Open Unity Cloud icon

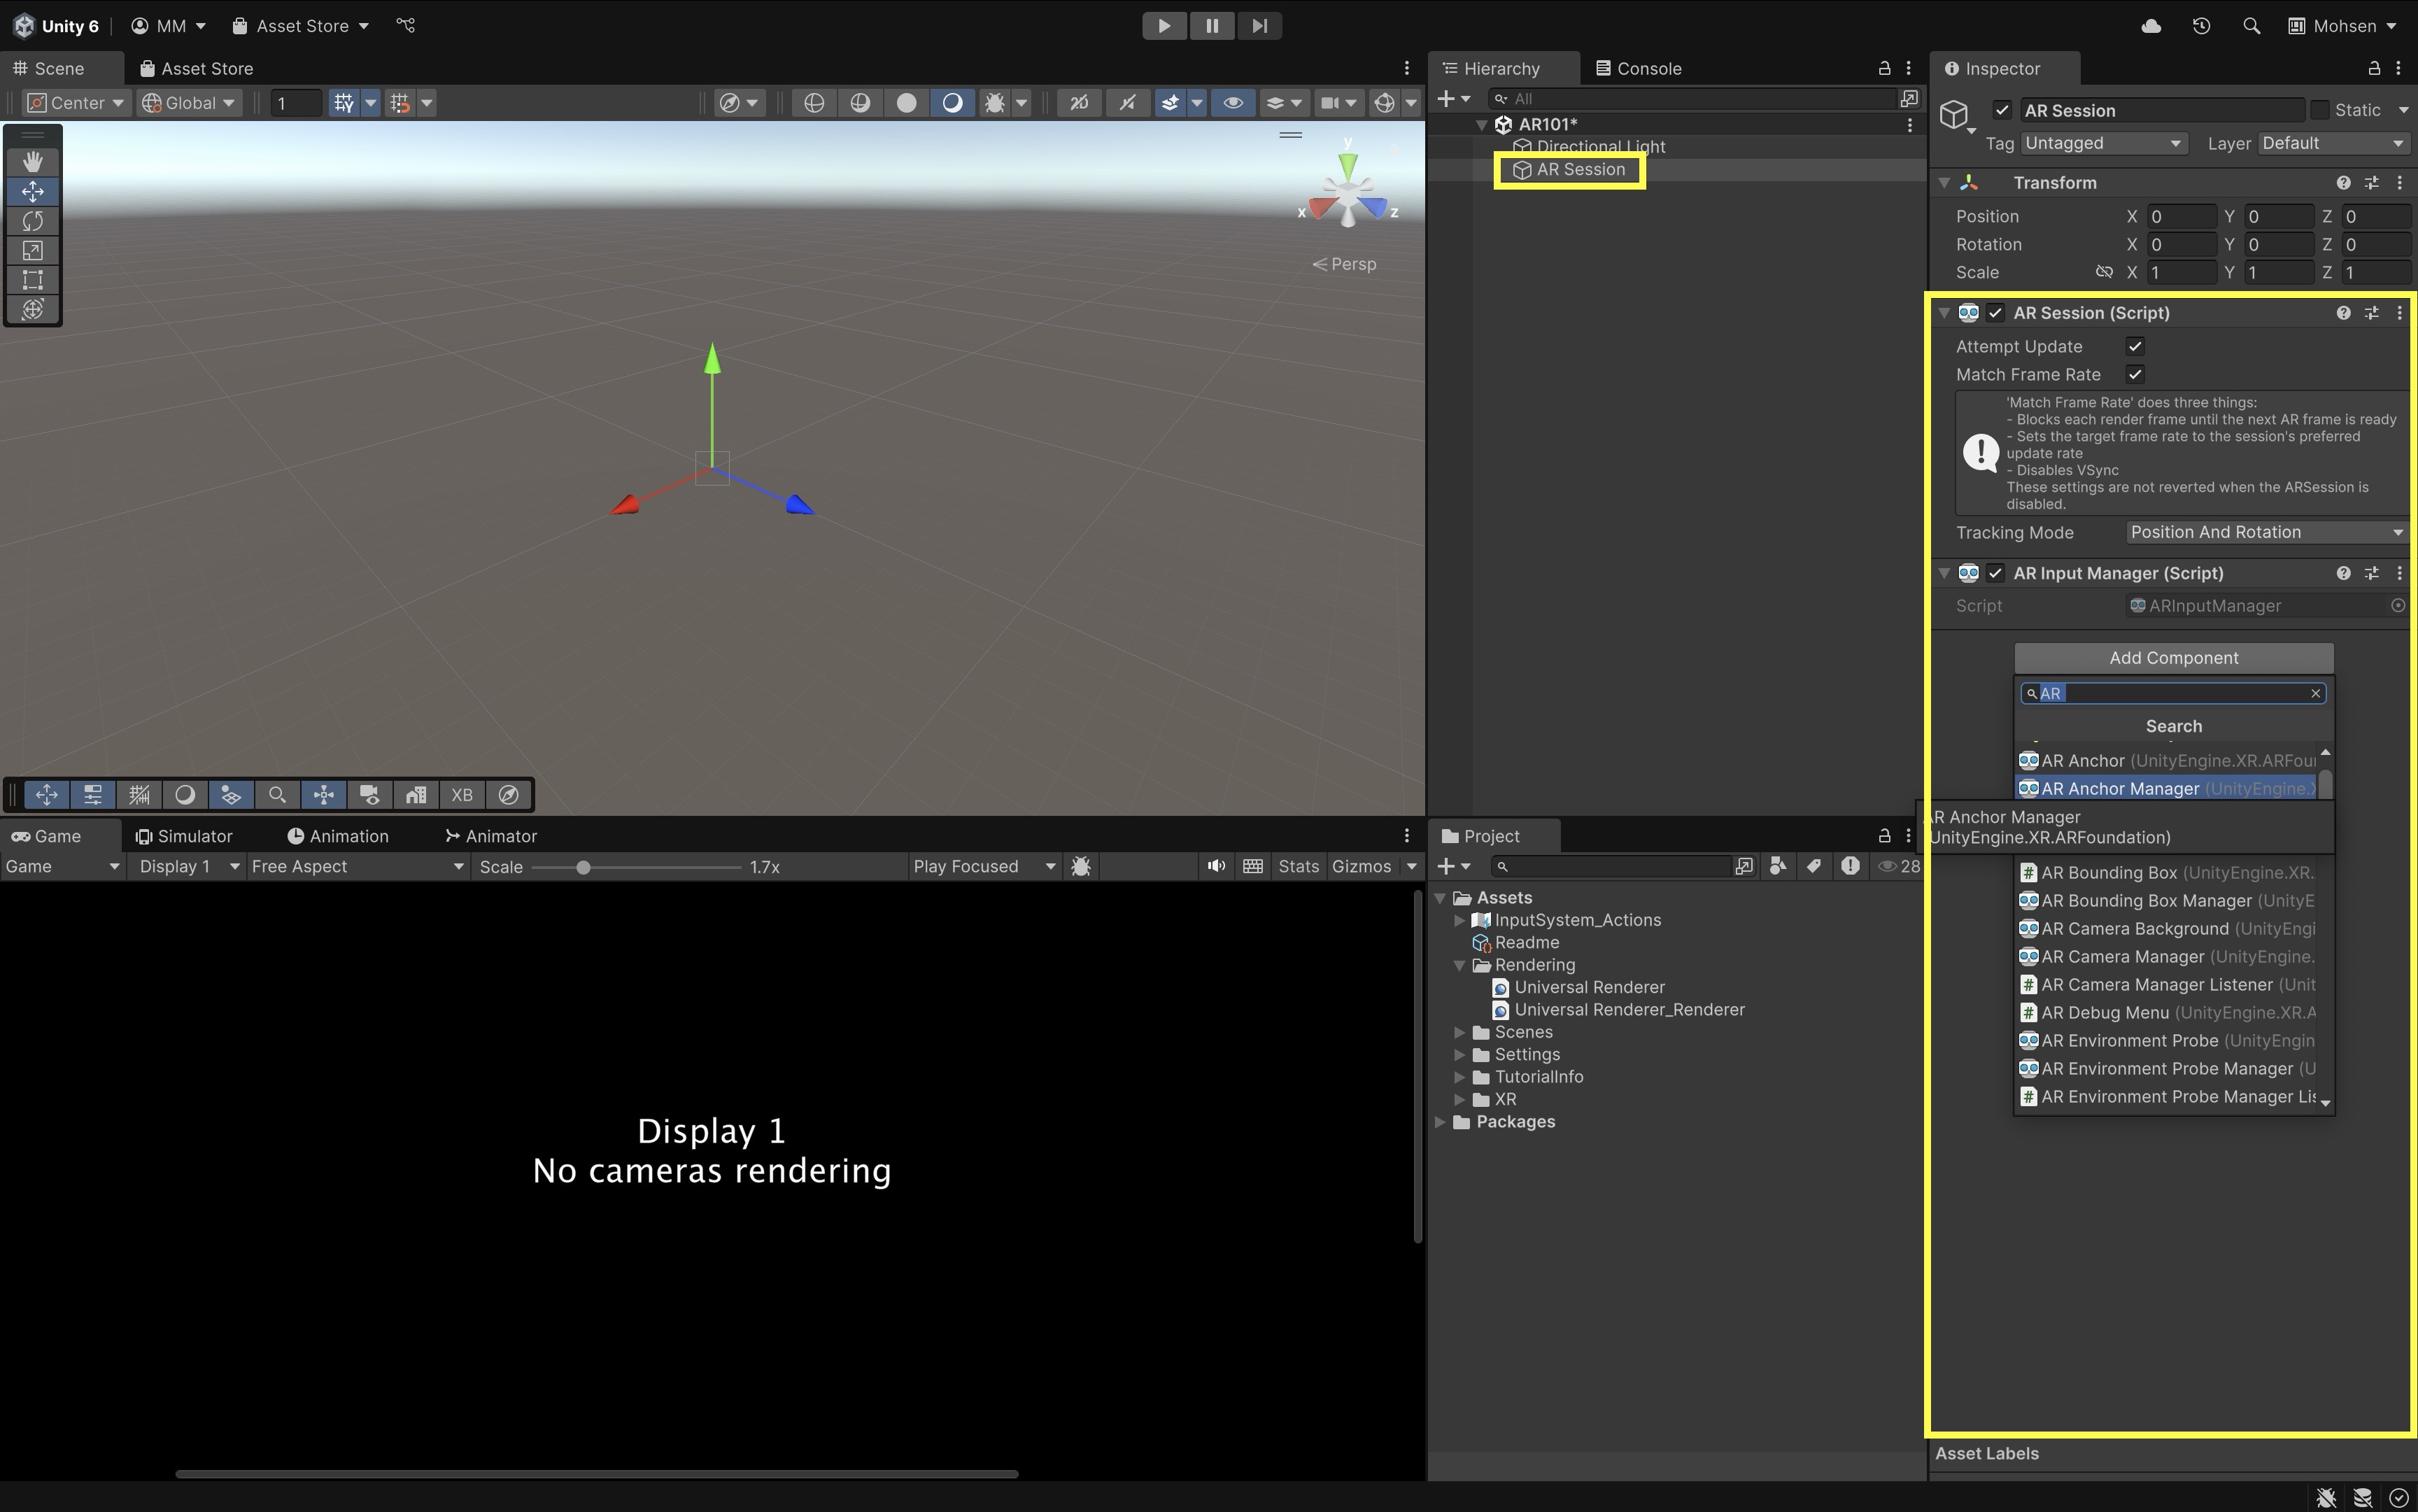click(2151, 26)
